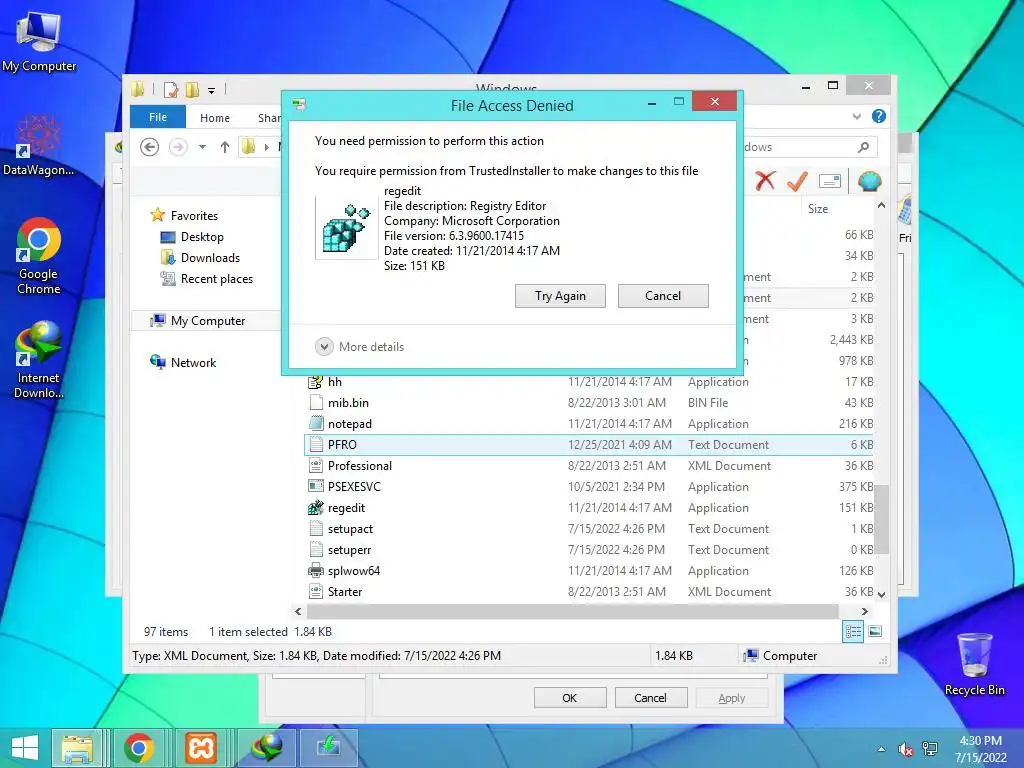The image size is (1024, 768).
Task: Switch to details view layout
Action: click(x=853, y=632)
